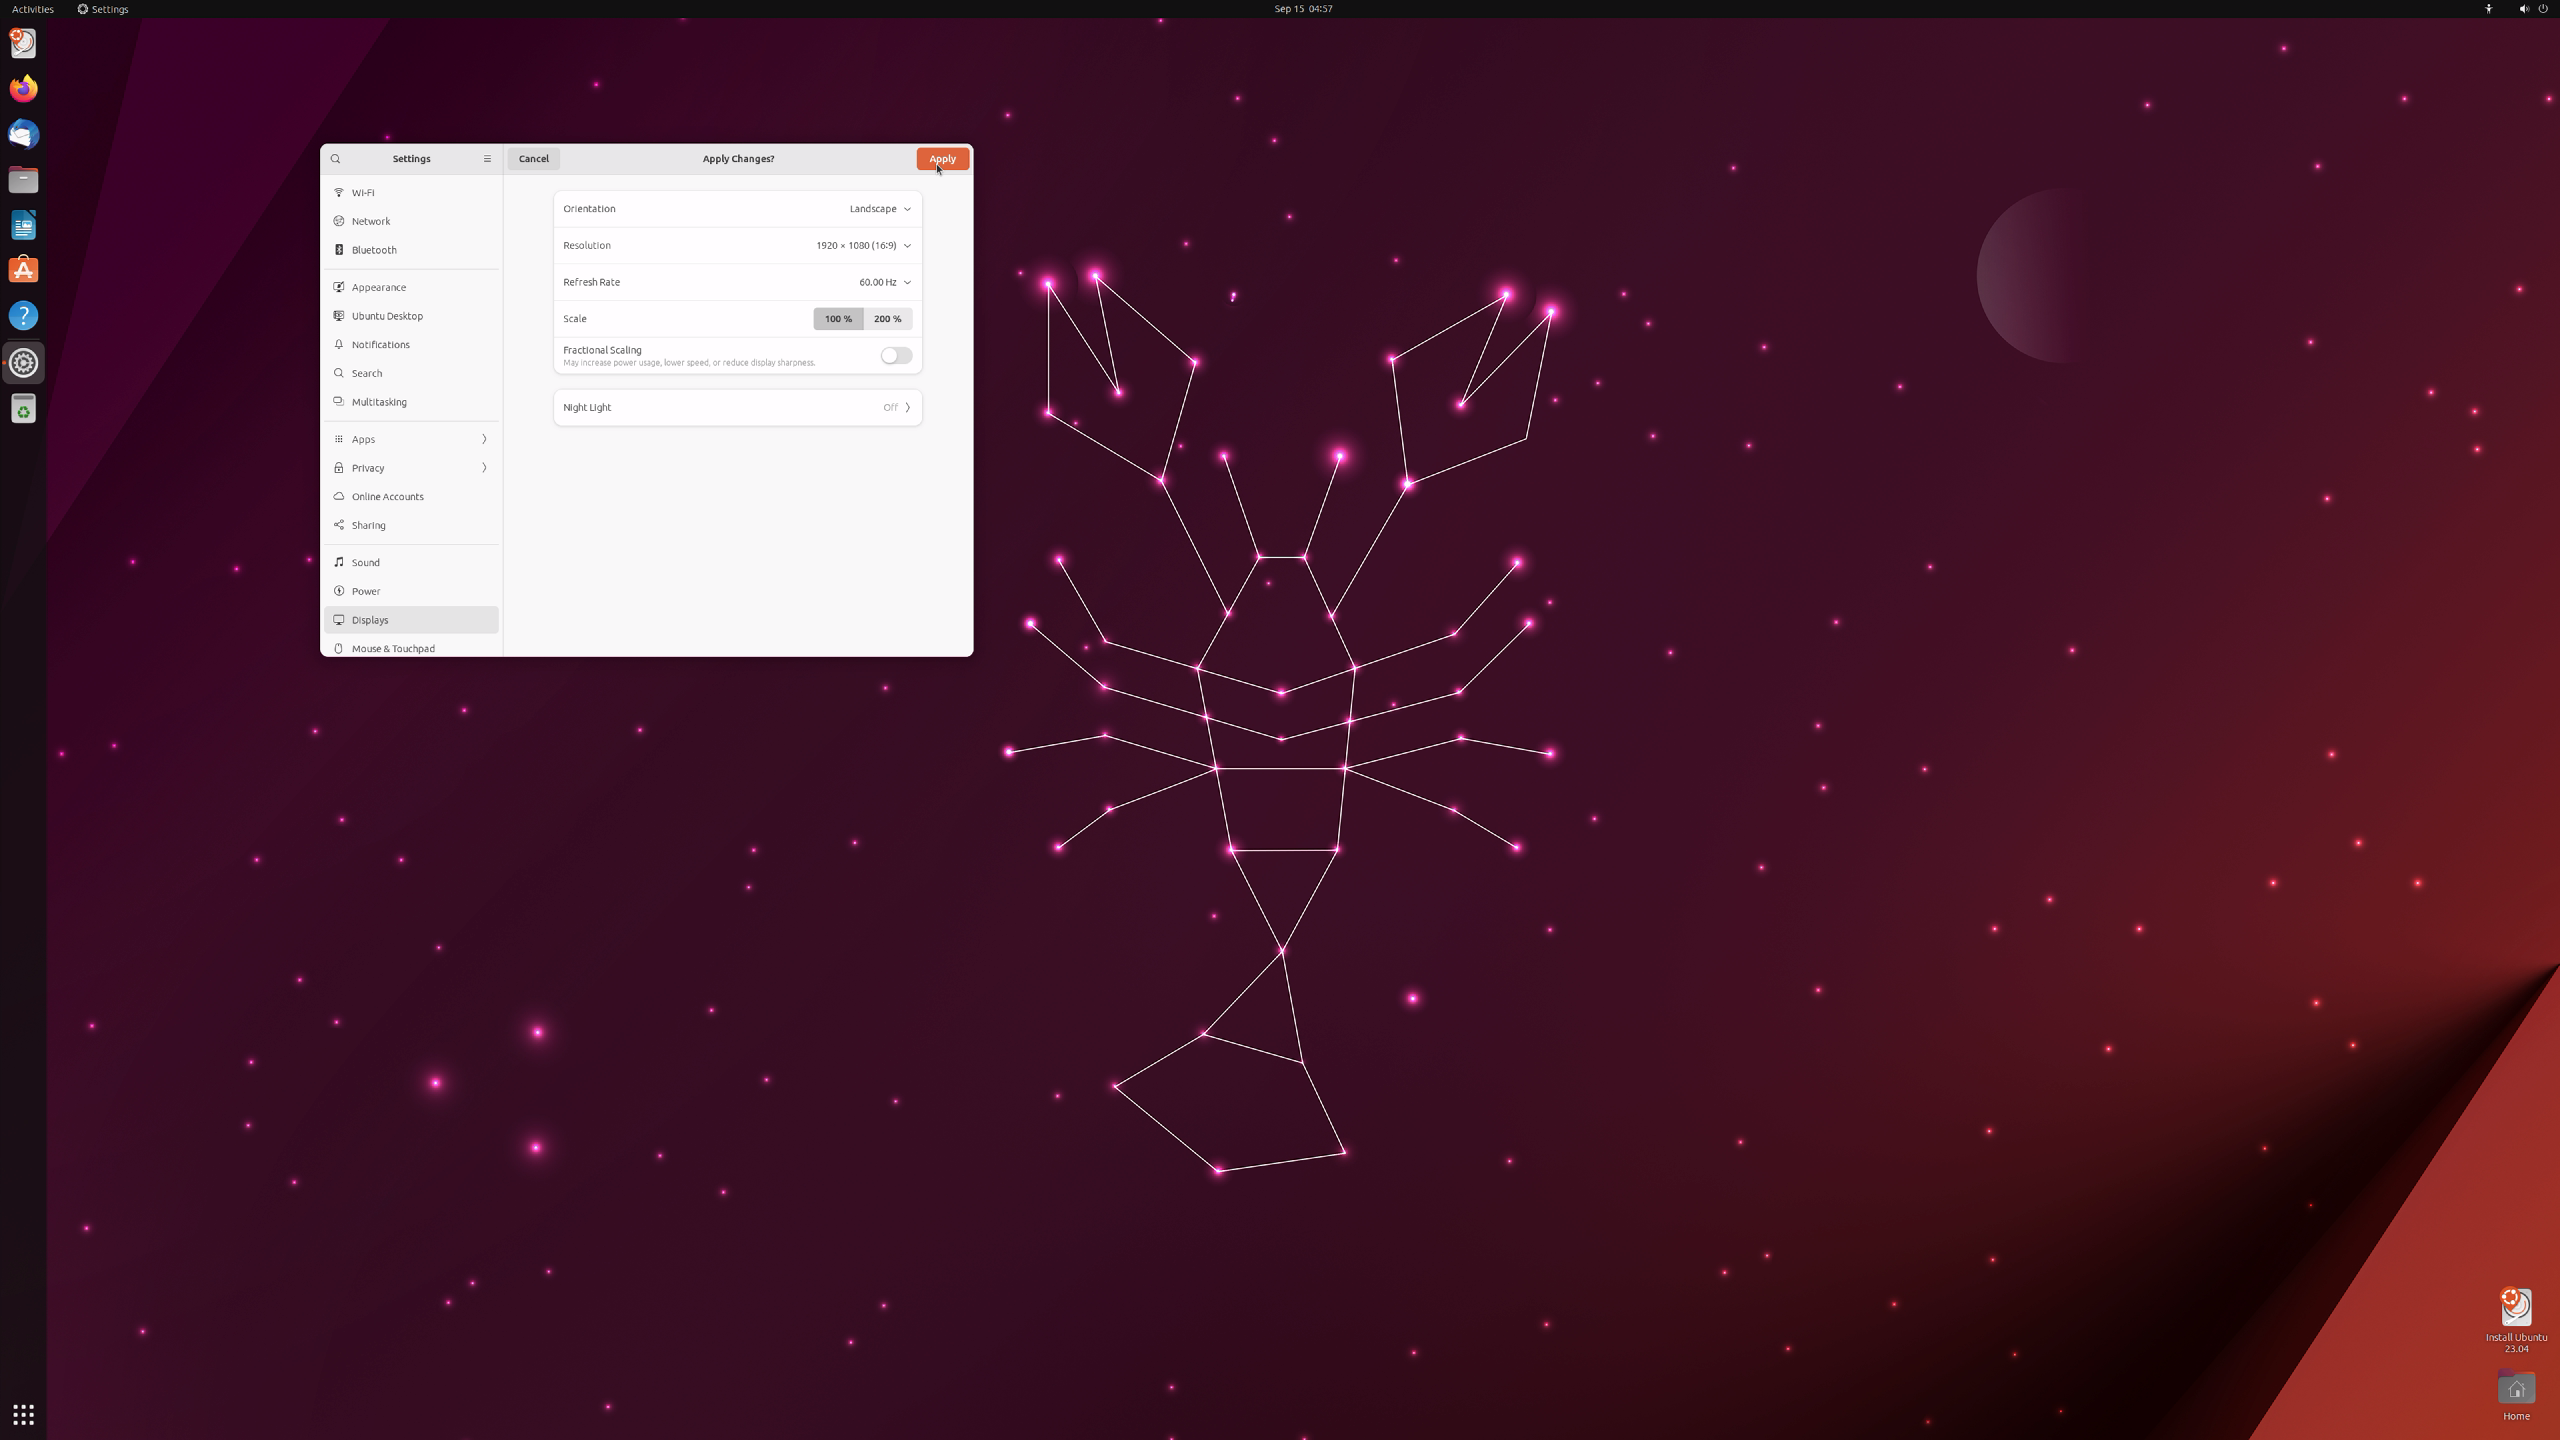Click the Settings gear in the dock
The height and width of the screenshot is (1440, 2560).
click(x=23, y=363)
